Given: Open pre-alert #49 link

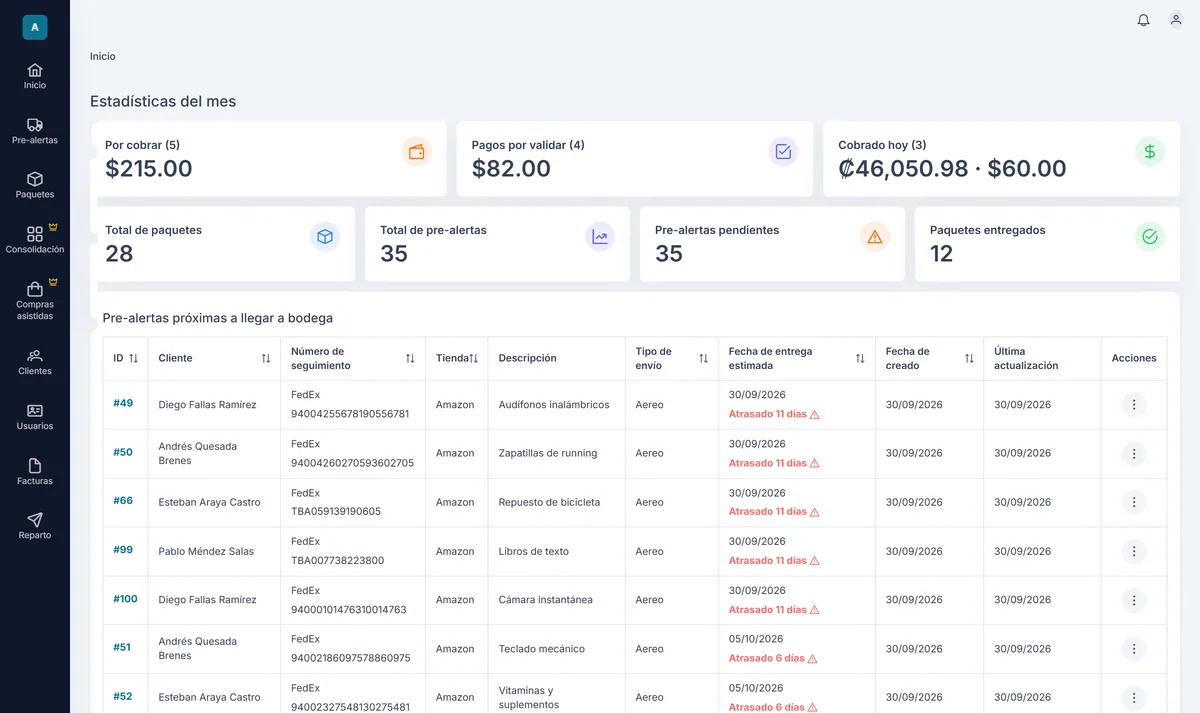Looking at the screenshot, I should pos(123,403).
